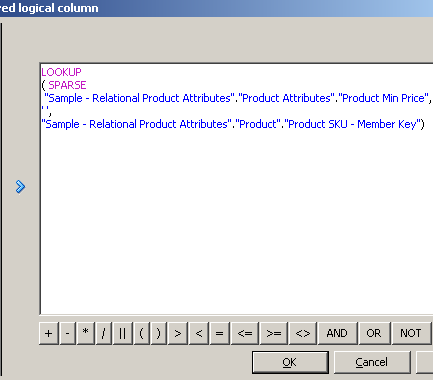The height and width of the screenshot is (380, 433).
Task: Click the "Product SKU - Member Key" reference
Action: 353,124
